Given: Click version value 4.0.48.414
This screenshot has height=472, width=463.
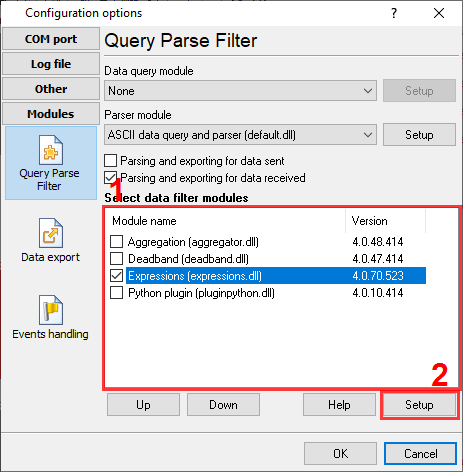Looking at the screenshot, I should (378, 242).
